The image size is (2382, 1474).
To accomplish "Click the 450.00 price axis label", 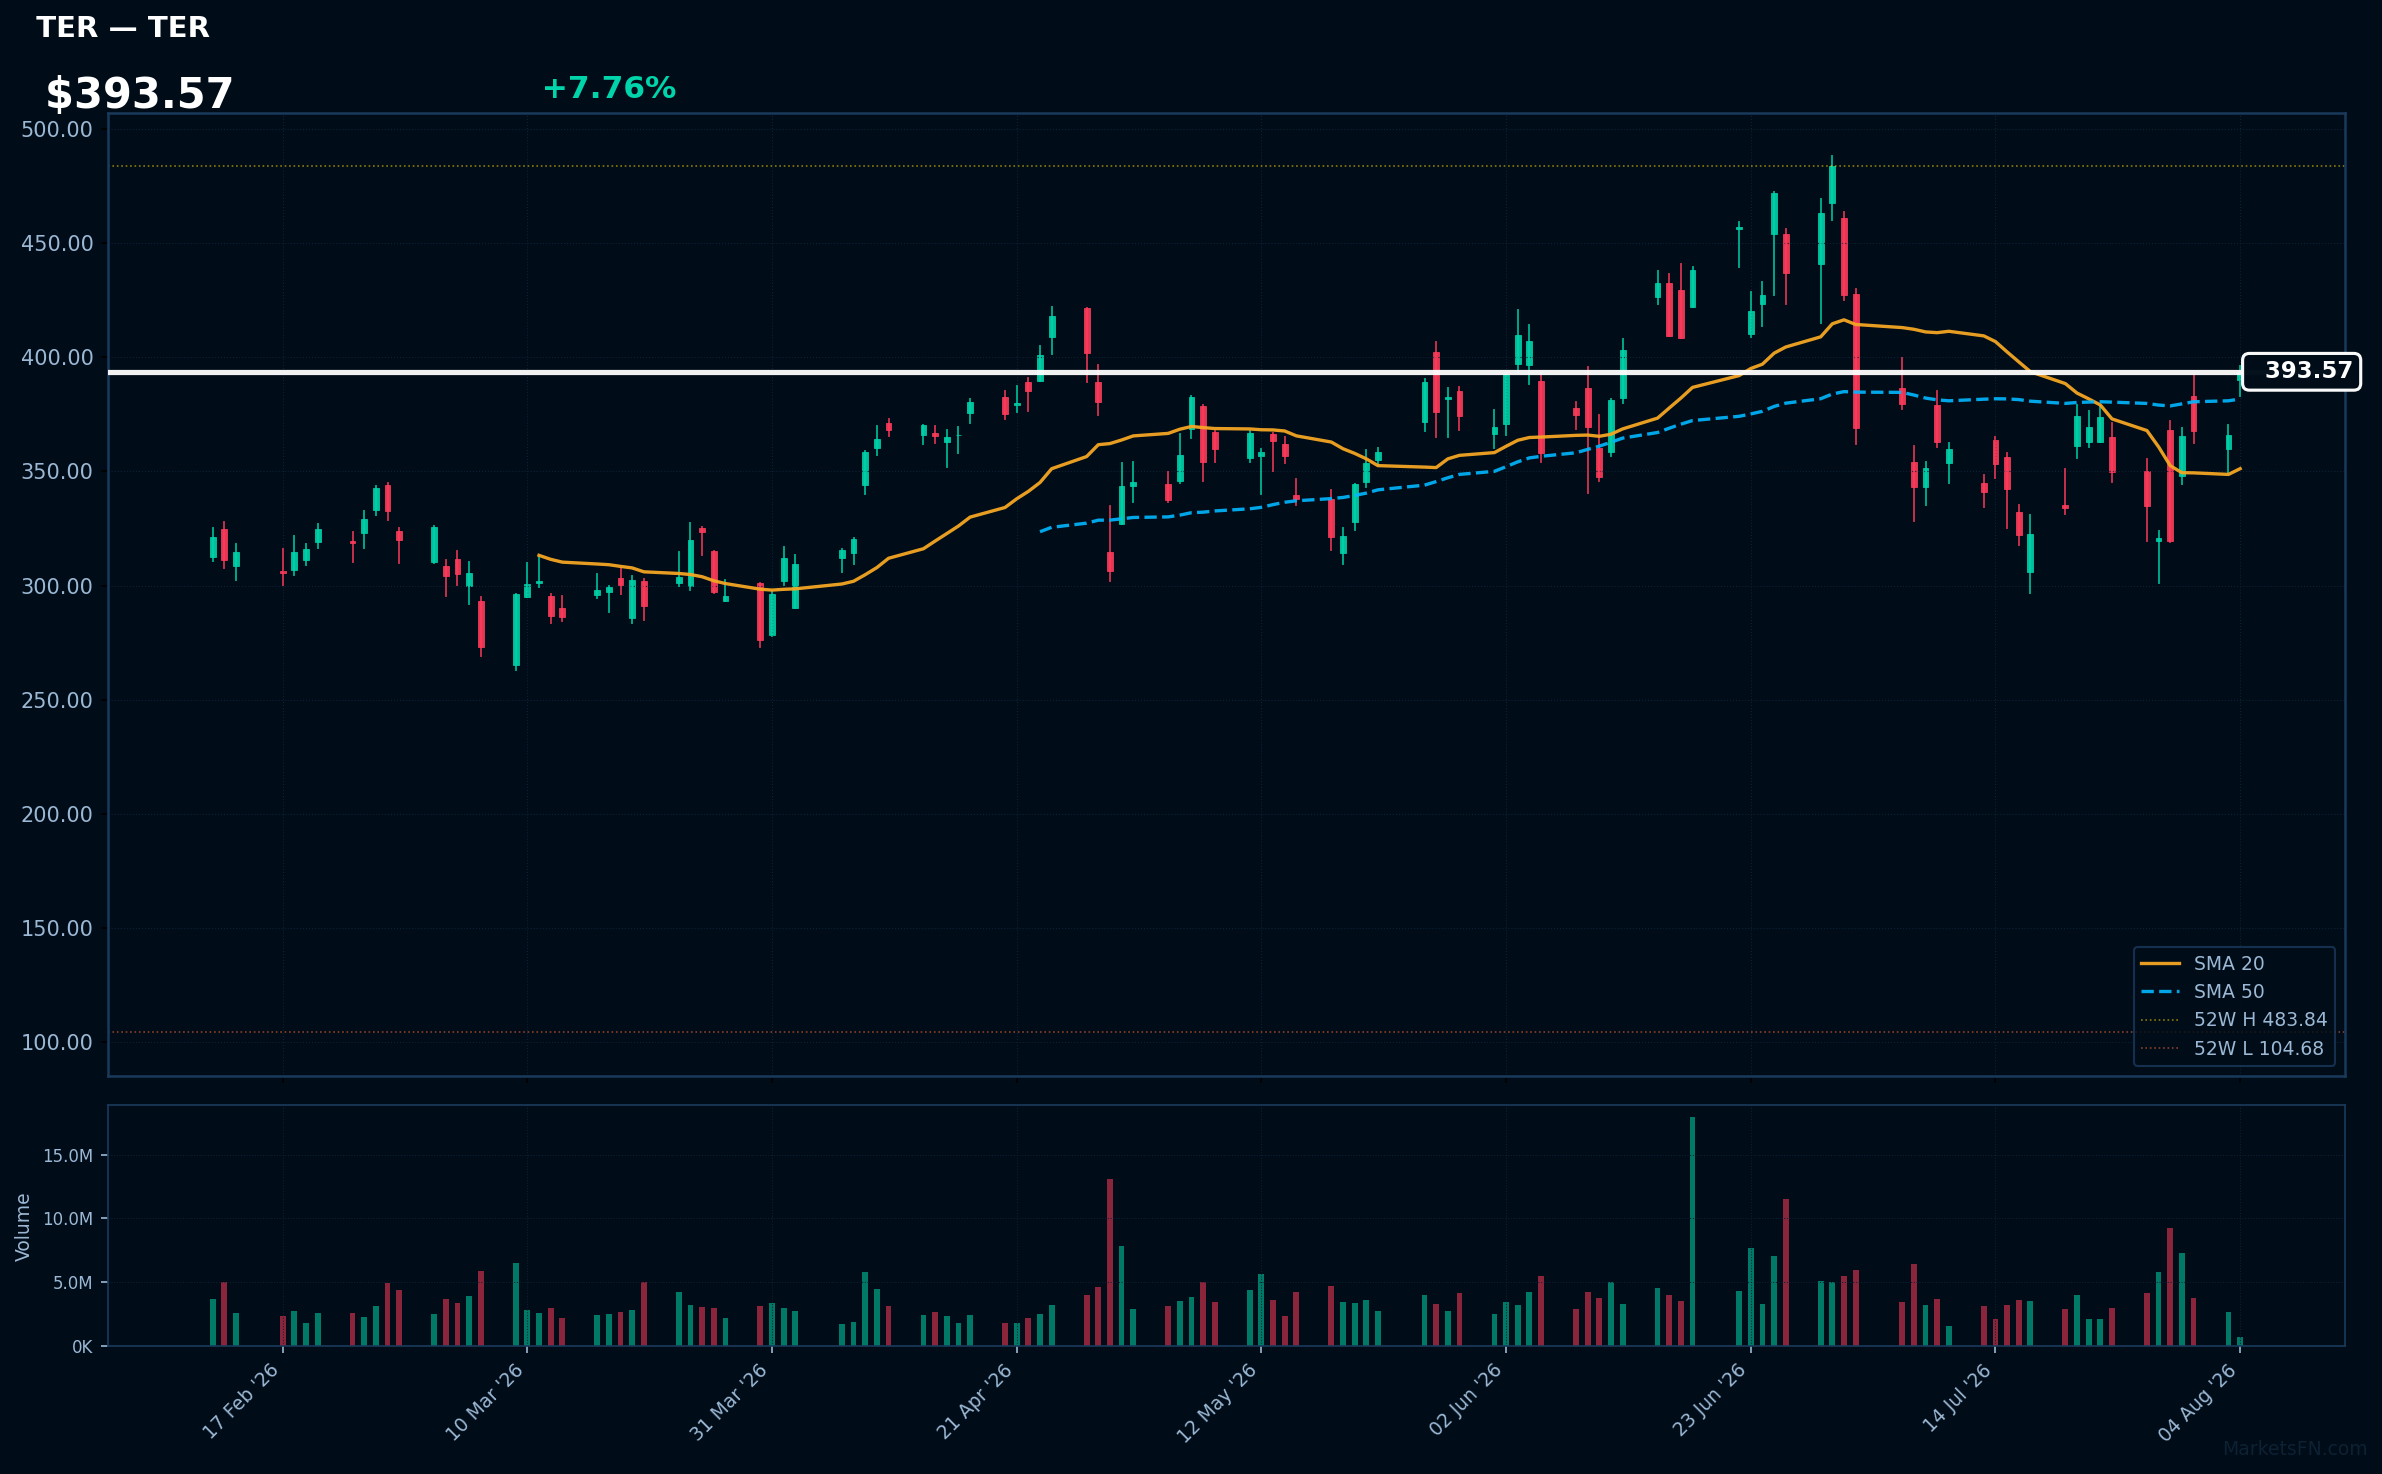I will click(x=57, y=243).
